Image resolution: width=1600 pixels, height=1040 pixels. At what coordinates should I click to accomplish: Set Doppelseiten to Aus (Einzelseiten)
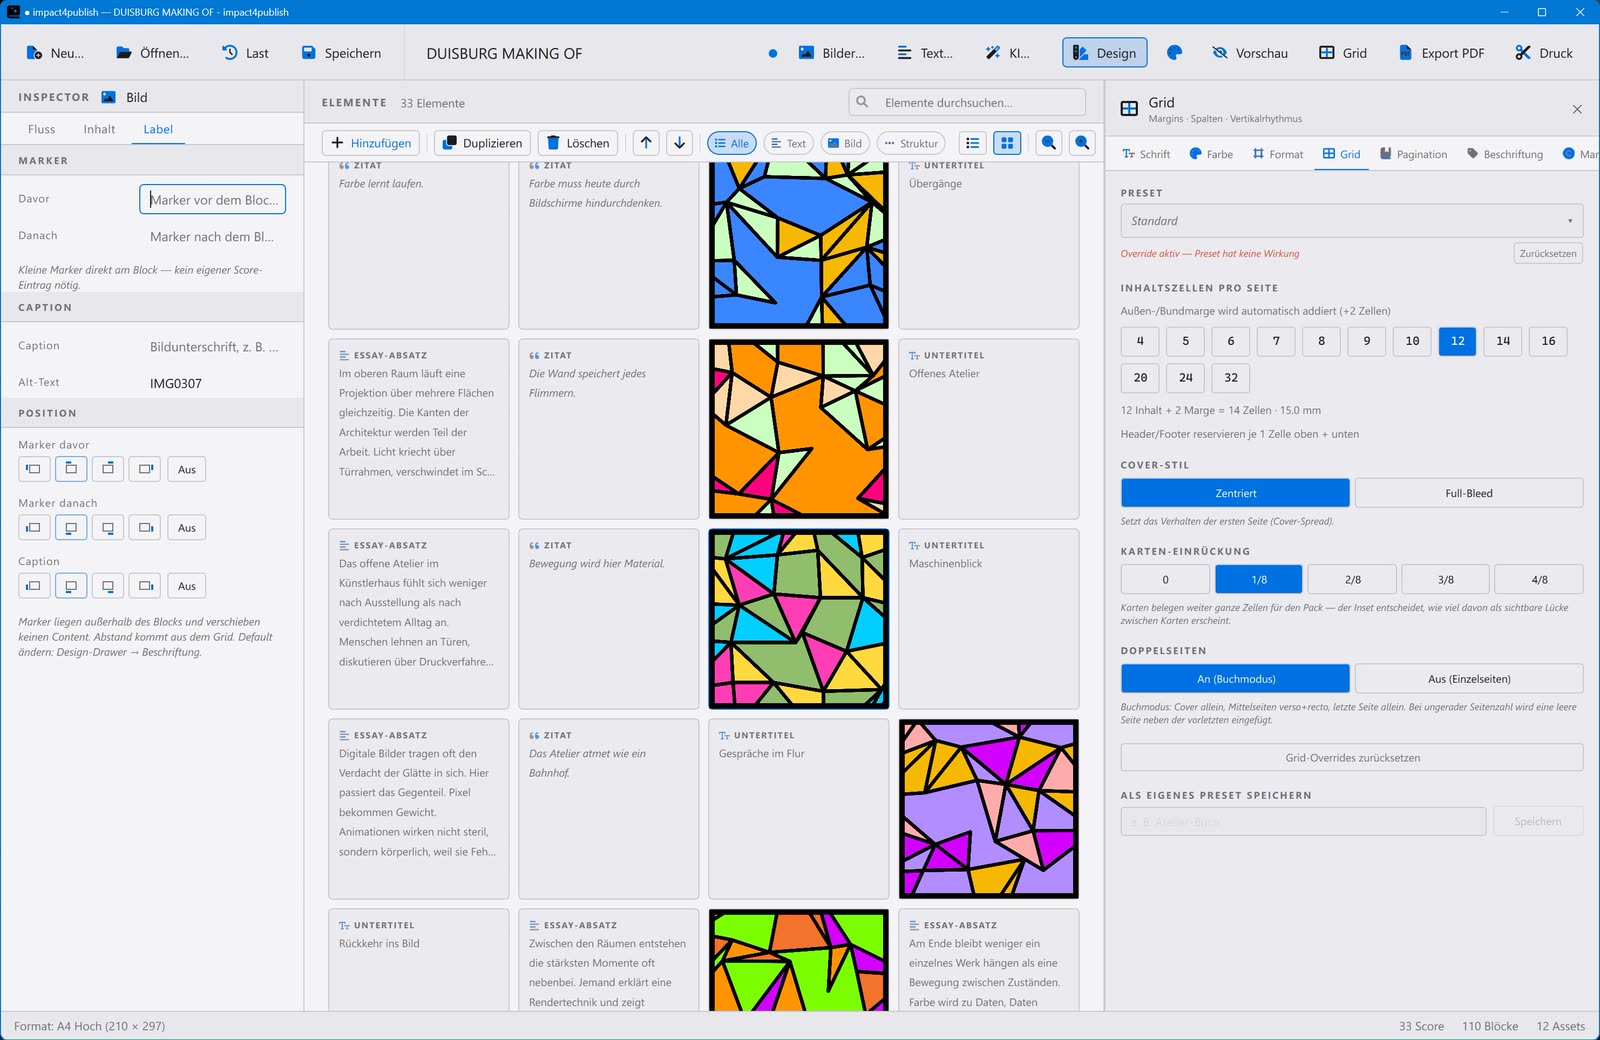pyautogui.click(x=1468, y=679)
